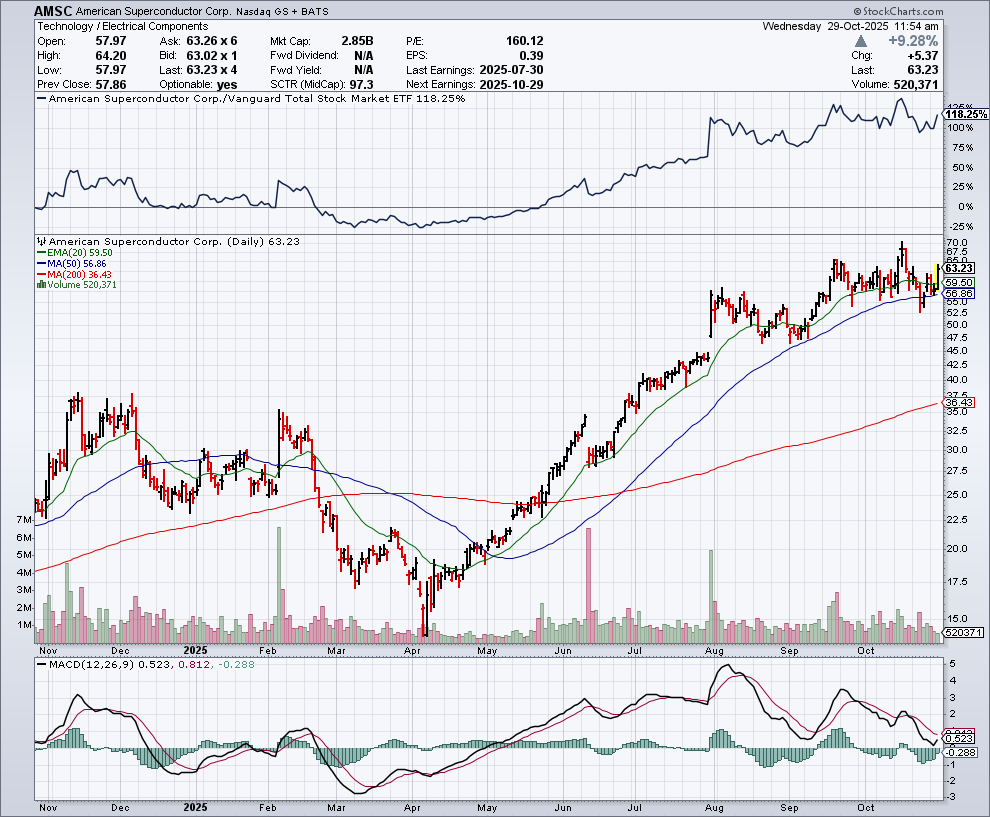Click the green 59.50 EMA(20) axis label

(958, 283)
